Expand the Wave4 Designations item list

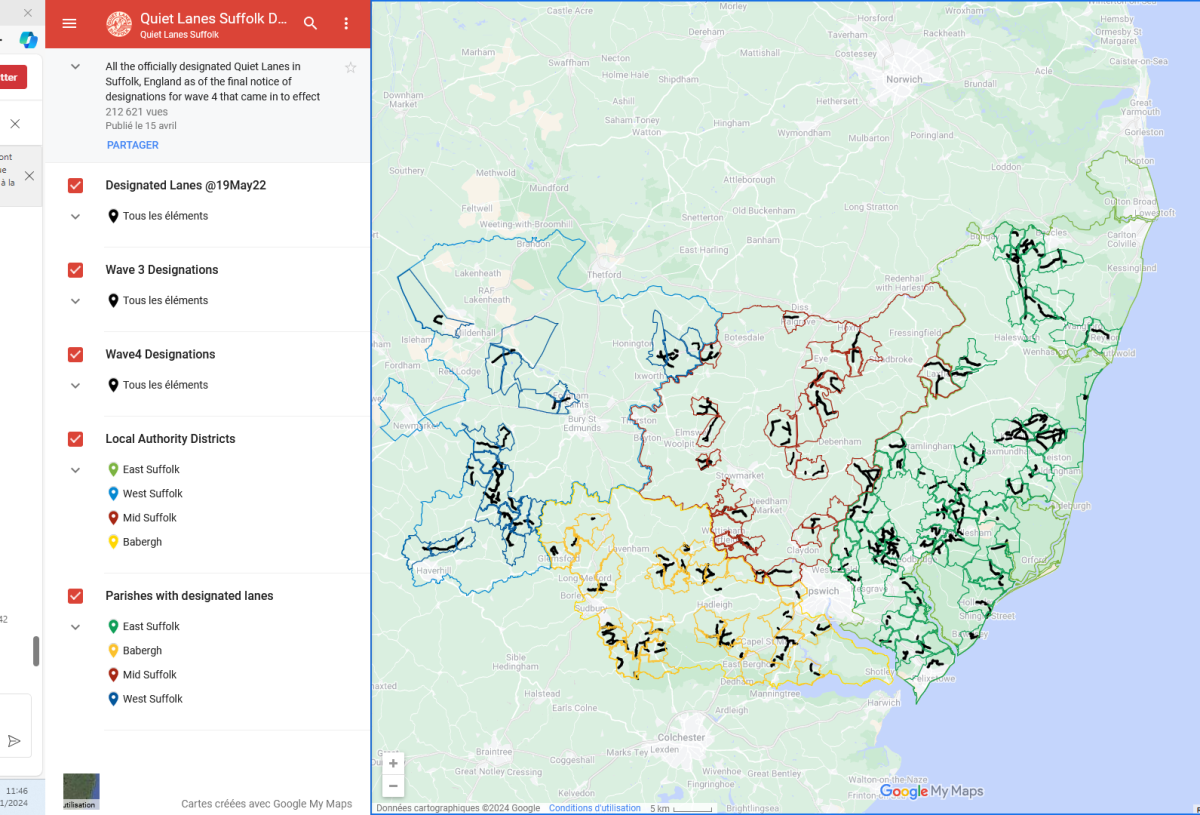pyautogui.click(x=75, y=385)
